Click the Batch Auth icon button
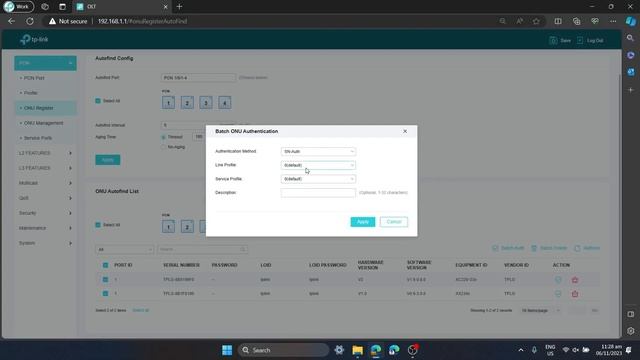 tap(508, 248)
